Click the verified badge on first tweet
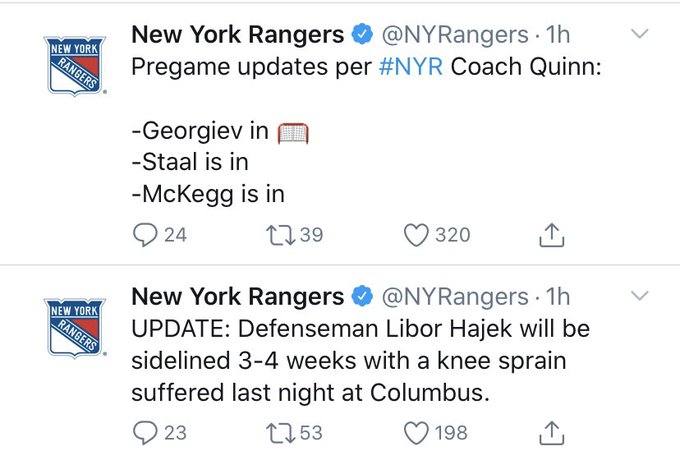This screenshot has height=451, width=680. 362,35
